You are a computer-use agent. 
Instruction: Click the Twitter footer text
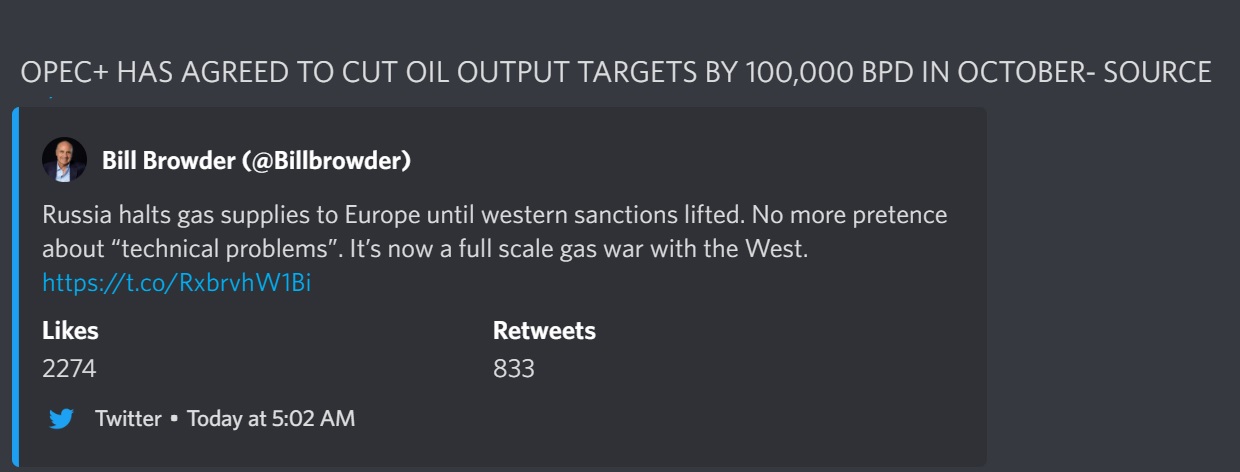(128, 419)
